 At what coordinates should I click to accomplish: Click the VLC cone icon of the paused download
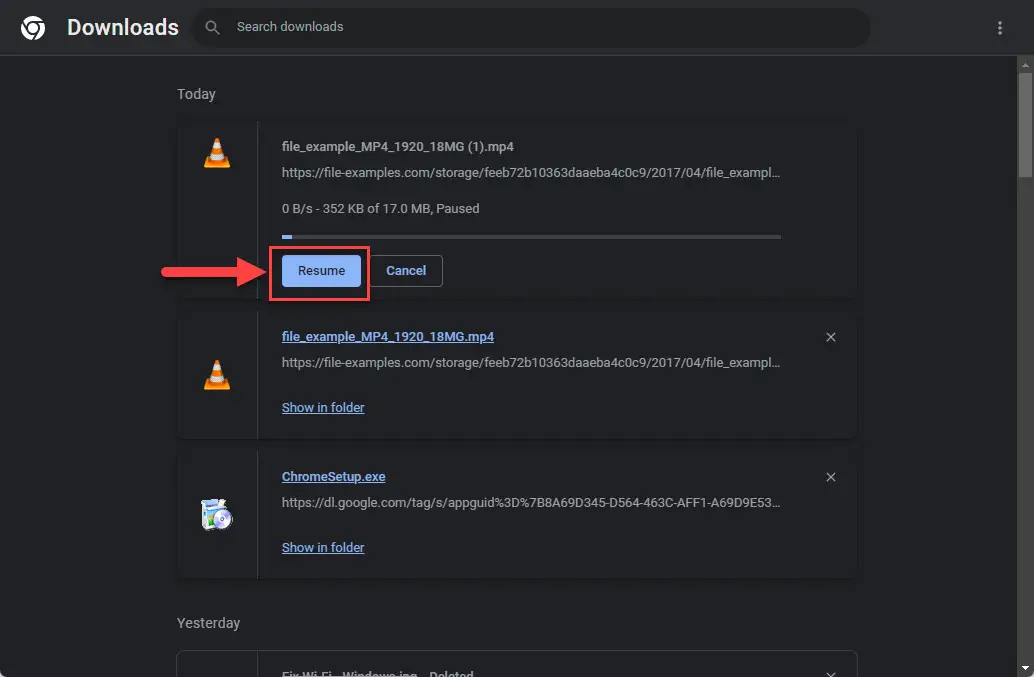point(217,153)
